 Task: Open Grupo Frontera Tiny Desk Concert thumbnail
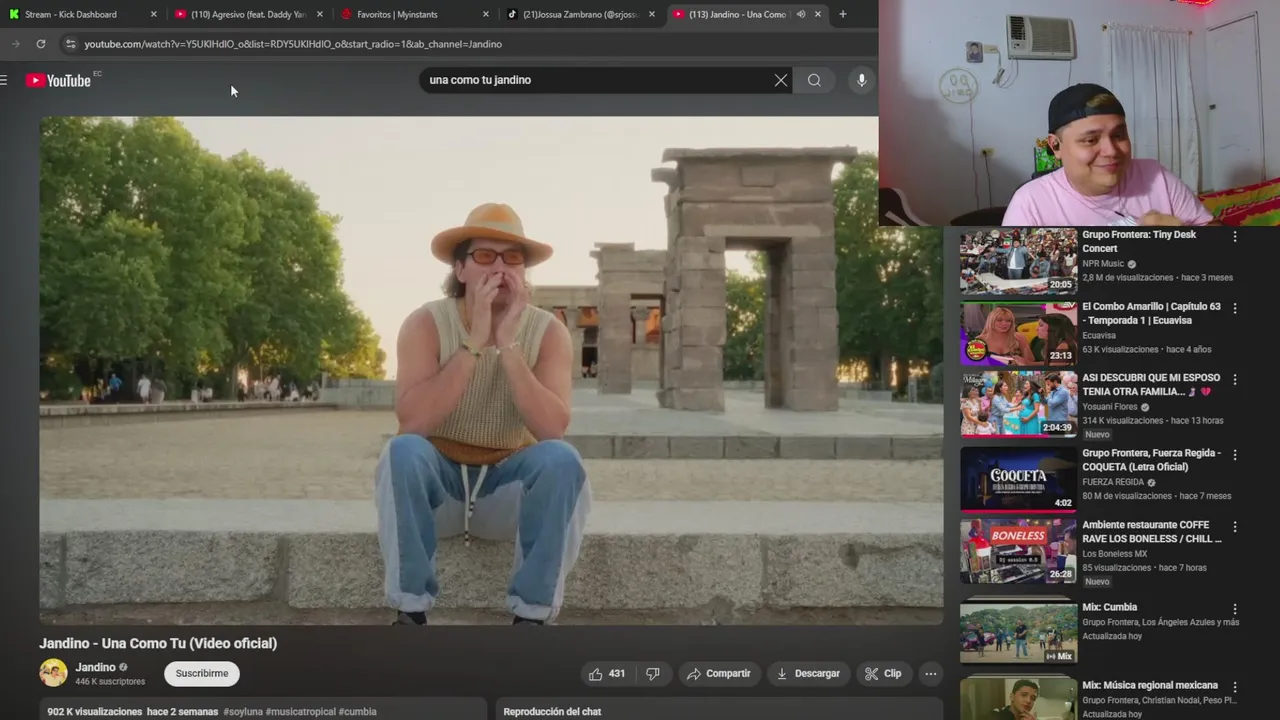click(x=1018, y=260)
